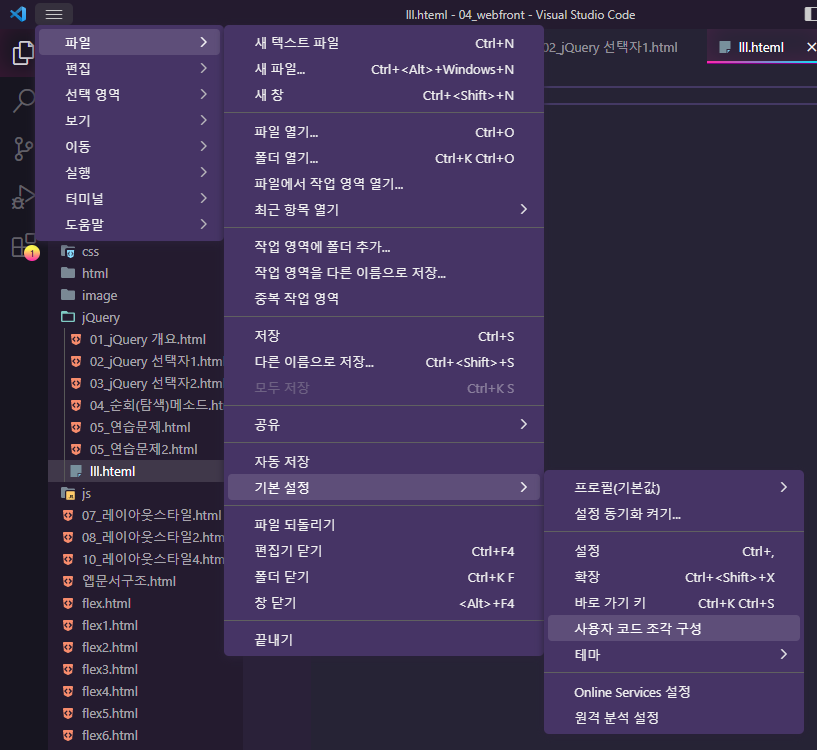
Task: Choose 설정 동기화 켜기...
Action: [674, 514]
